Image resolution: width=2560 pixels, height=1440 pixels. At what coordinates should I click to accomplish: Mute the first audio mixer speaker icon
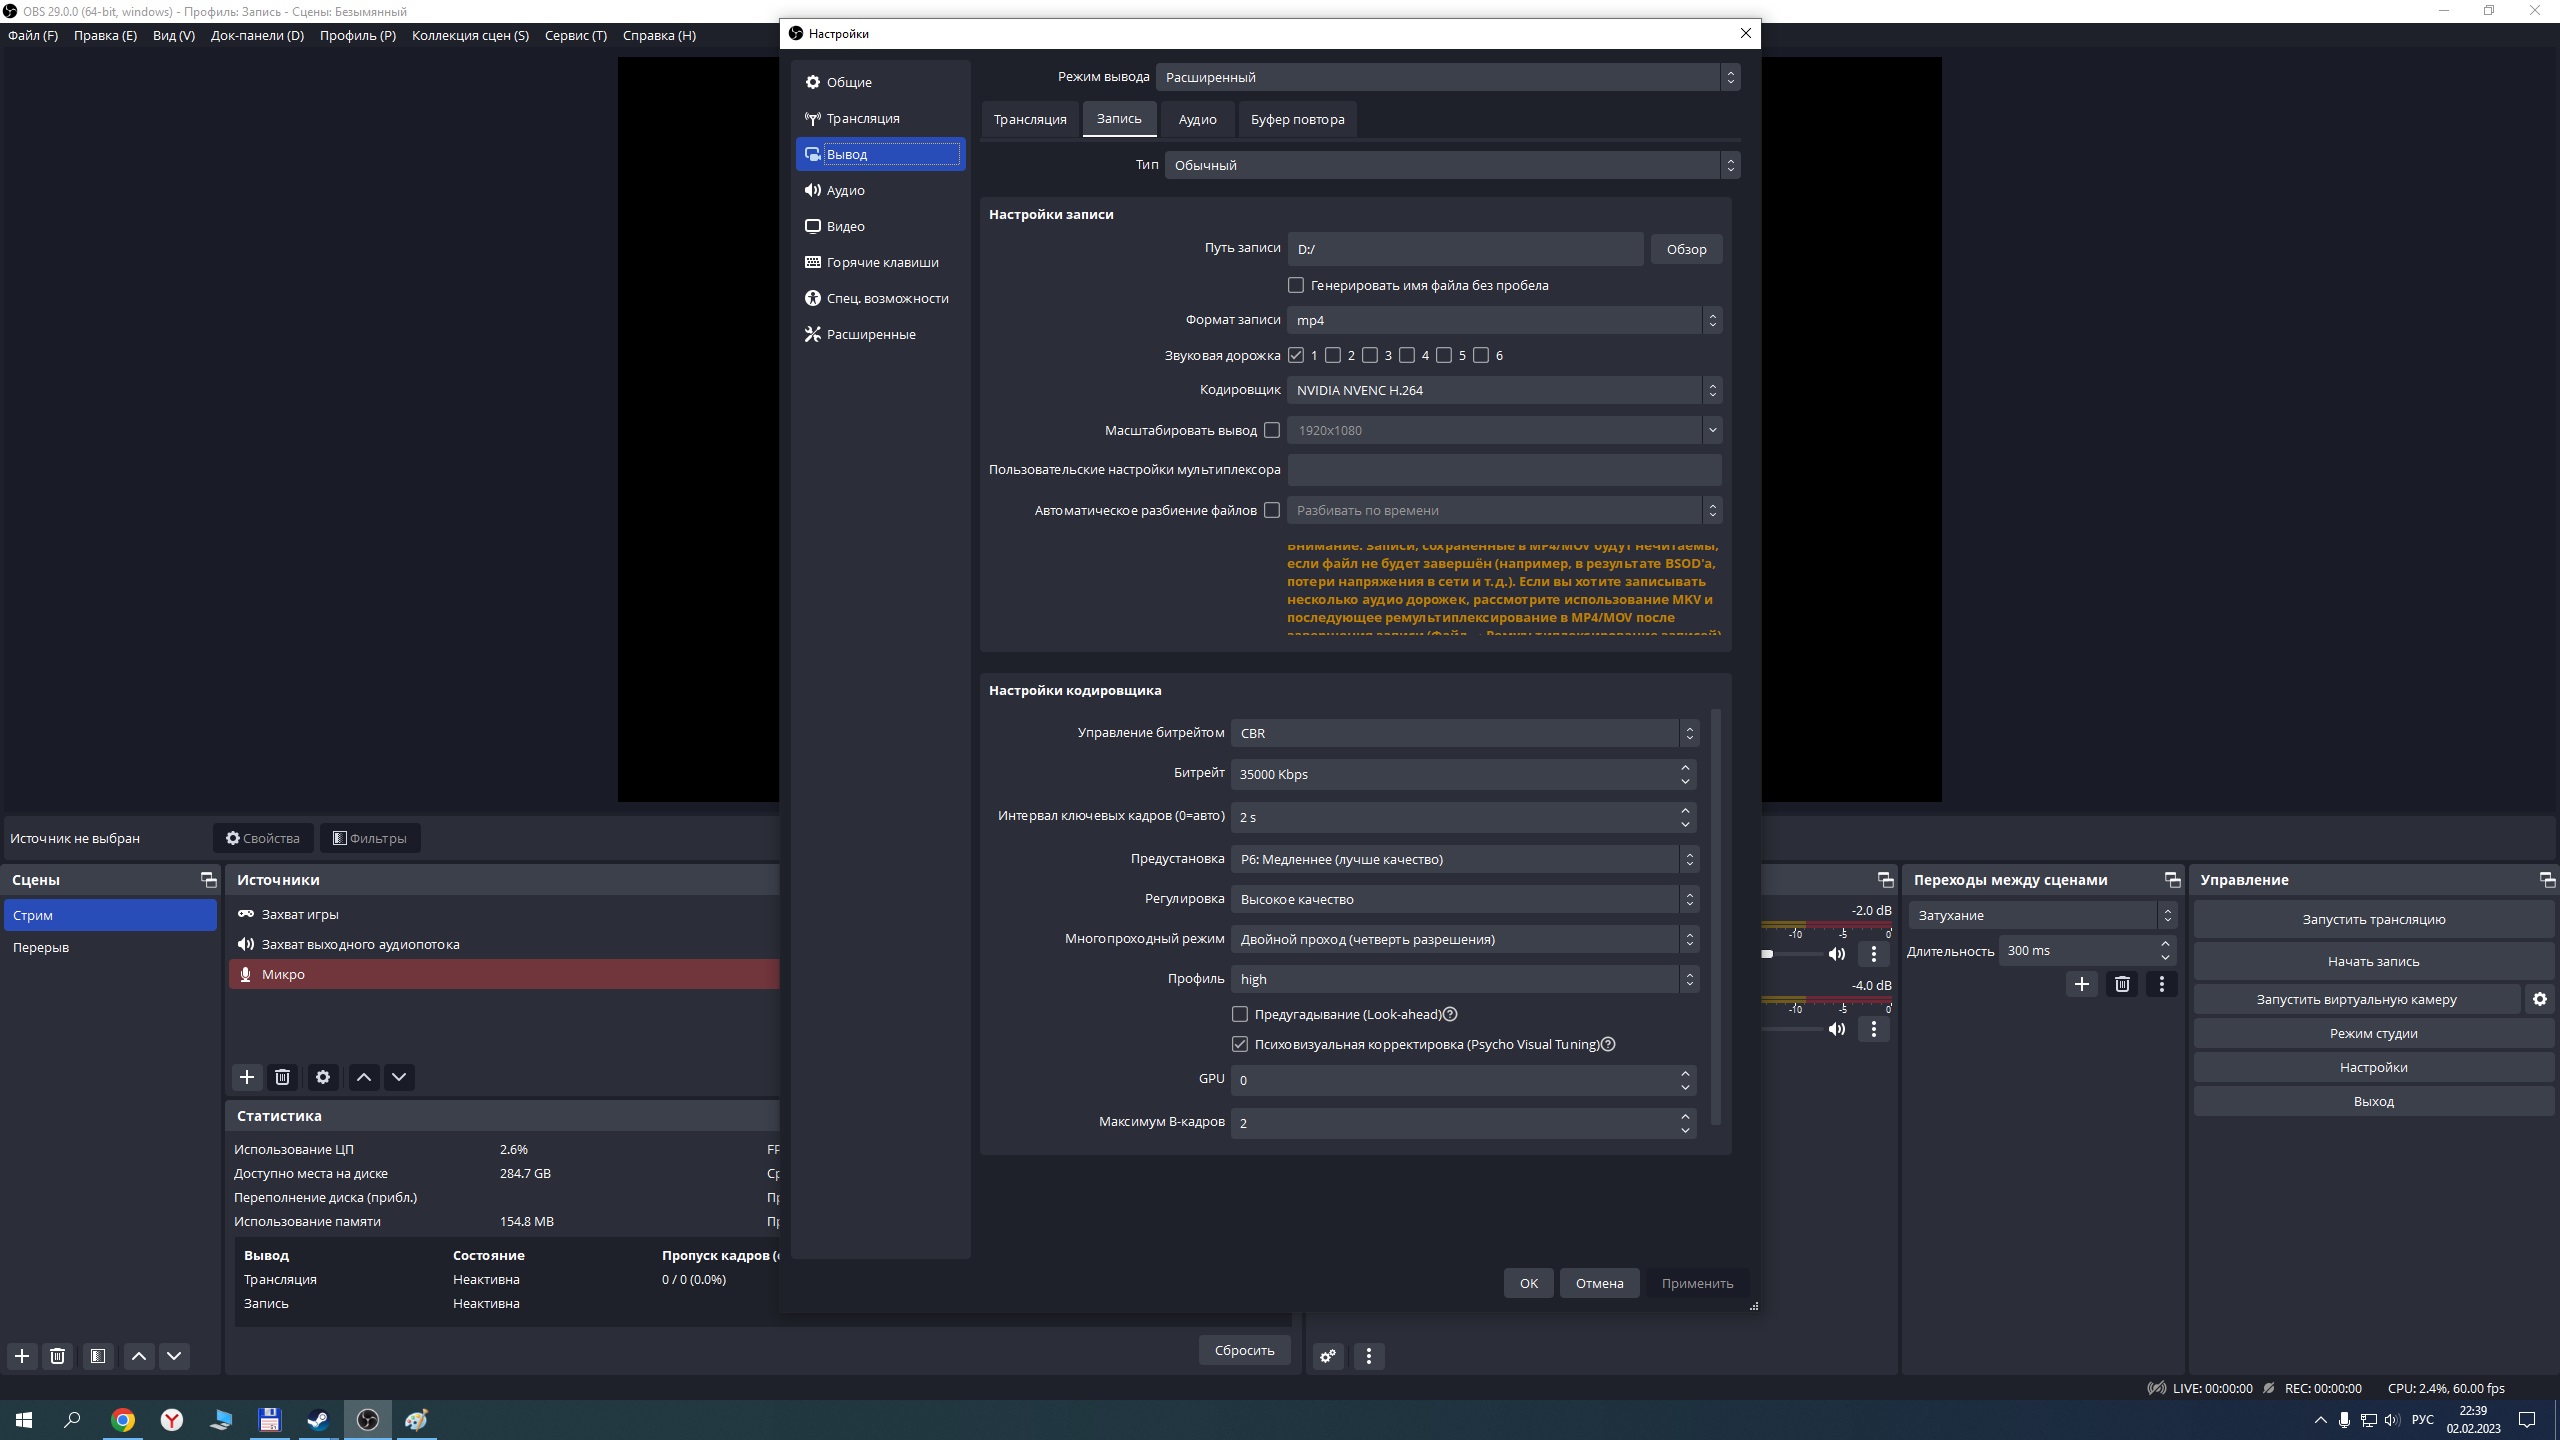(1837, 954)
